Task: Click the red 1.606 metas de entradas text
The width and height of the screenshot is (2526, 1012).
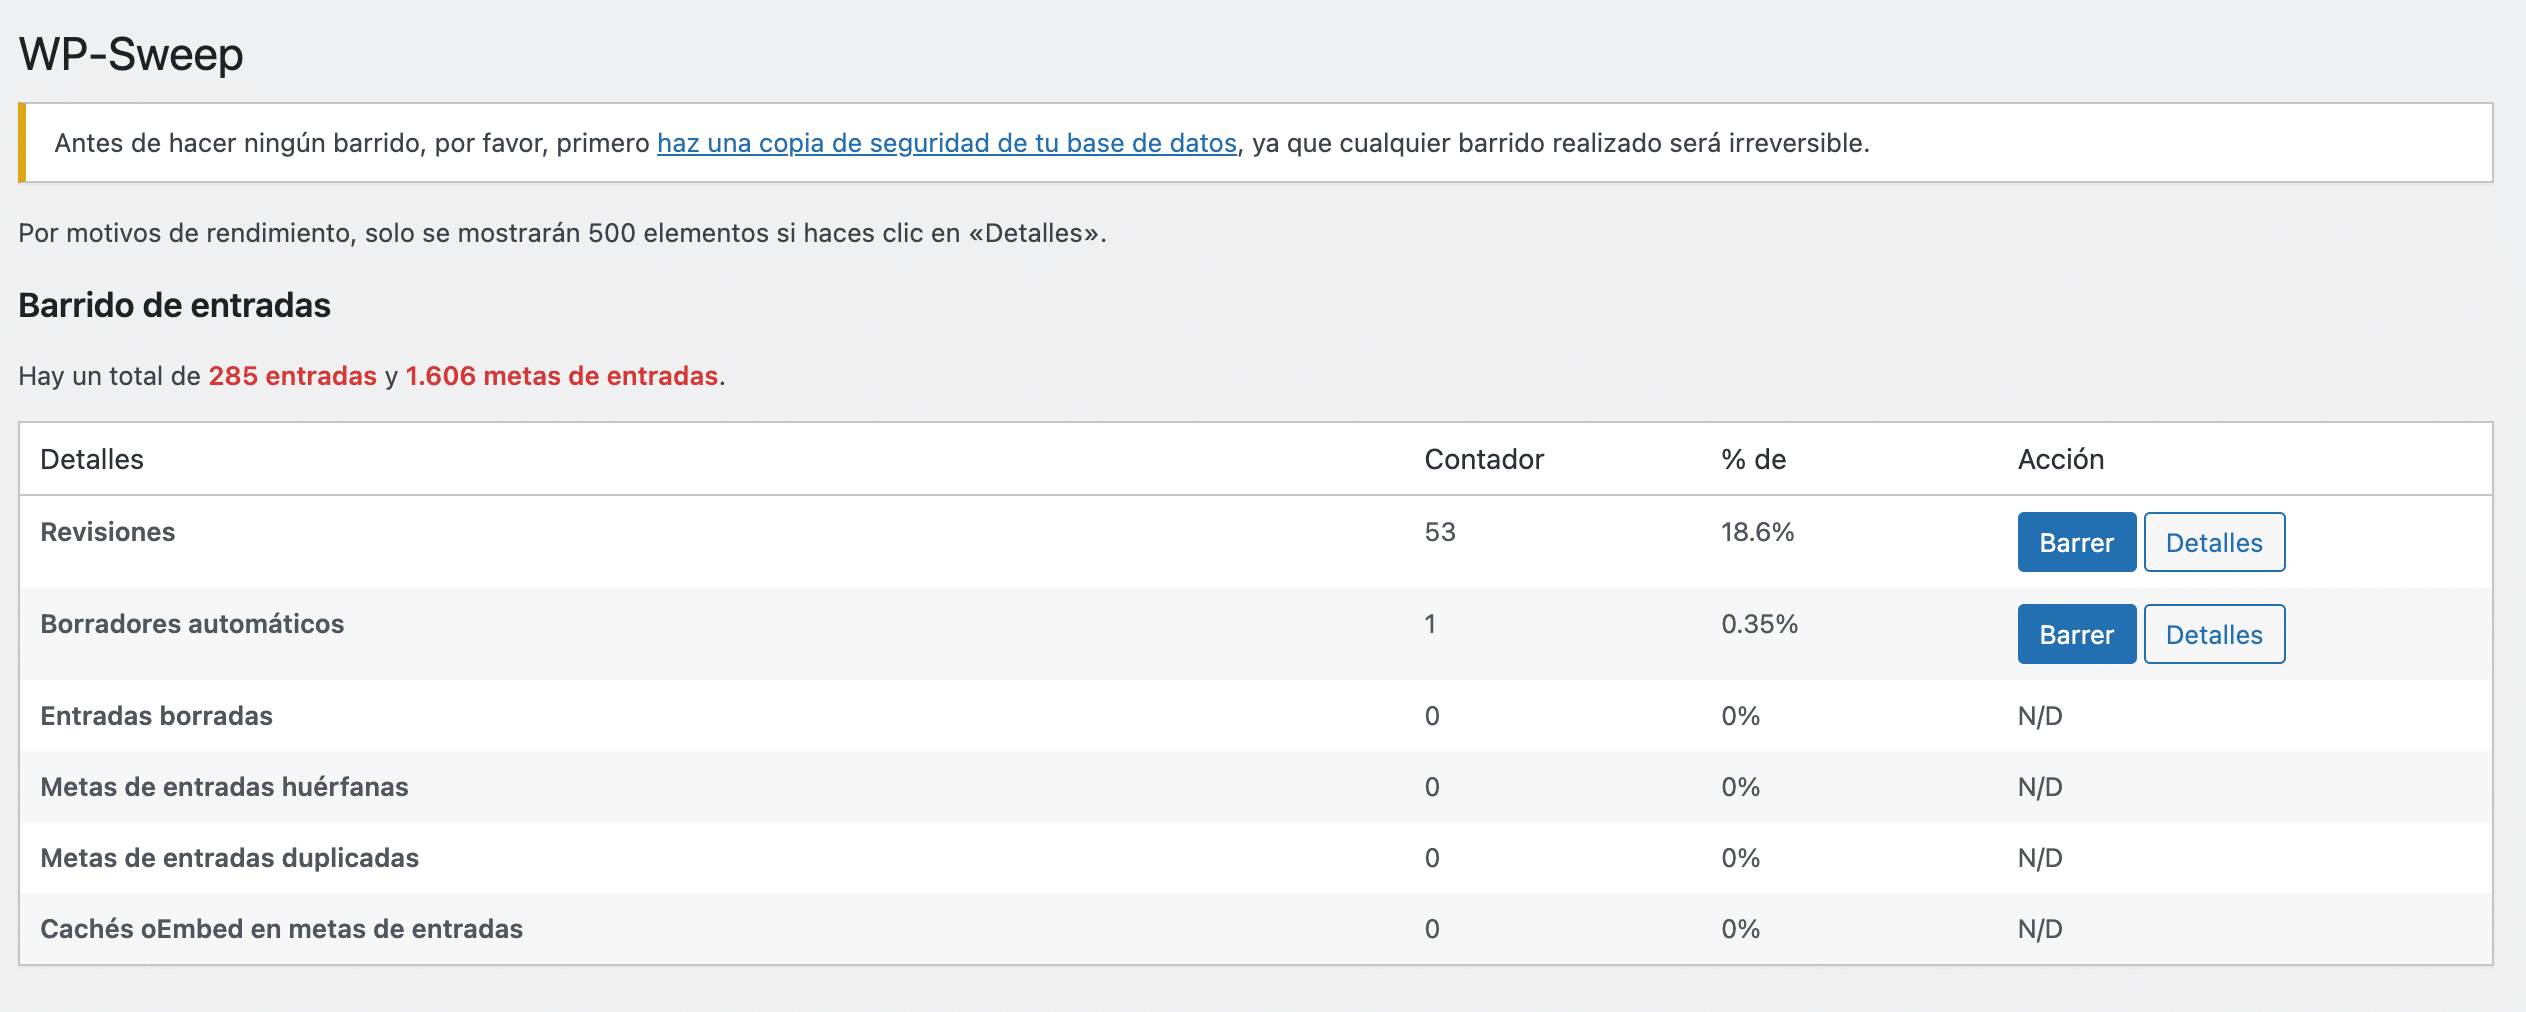Action: [561, 376]
